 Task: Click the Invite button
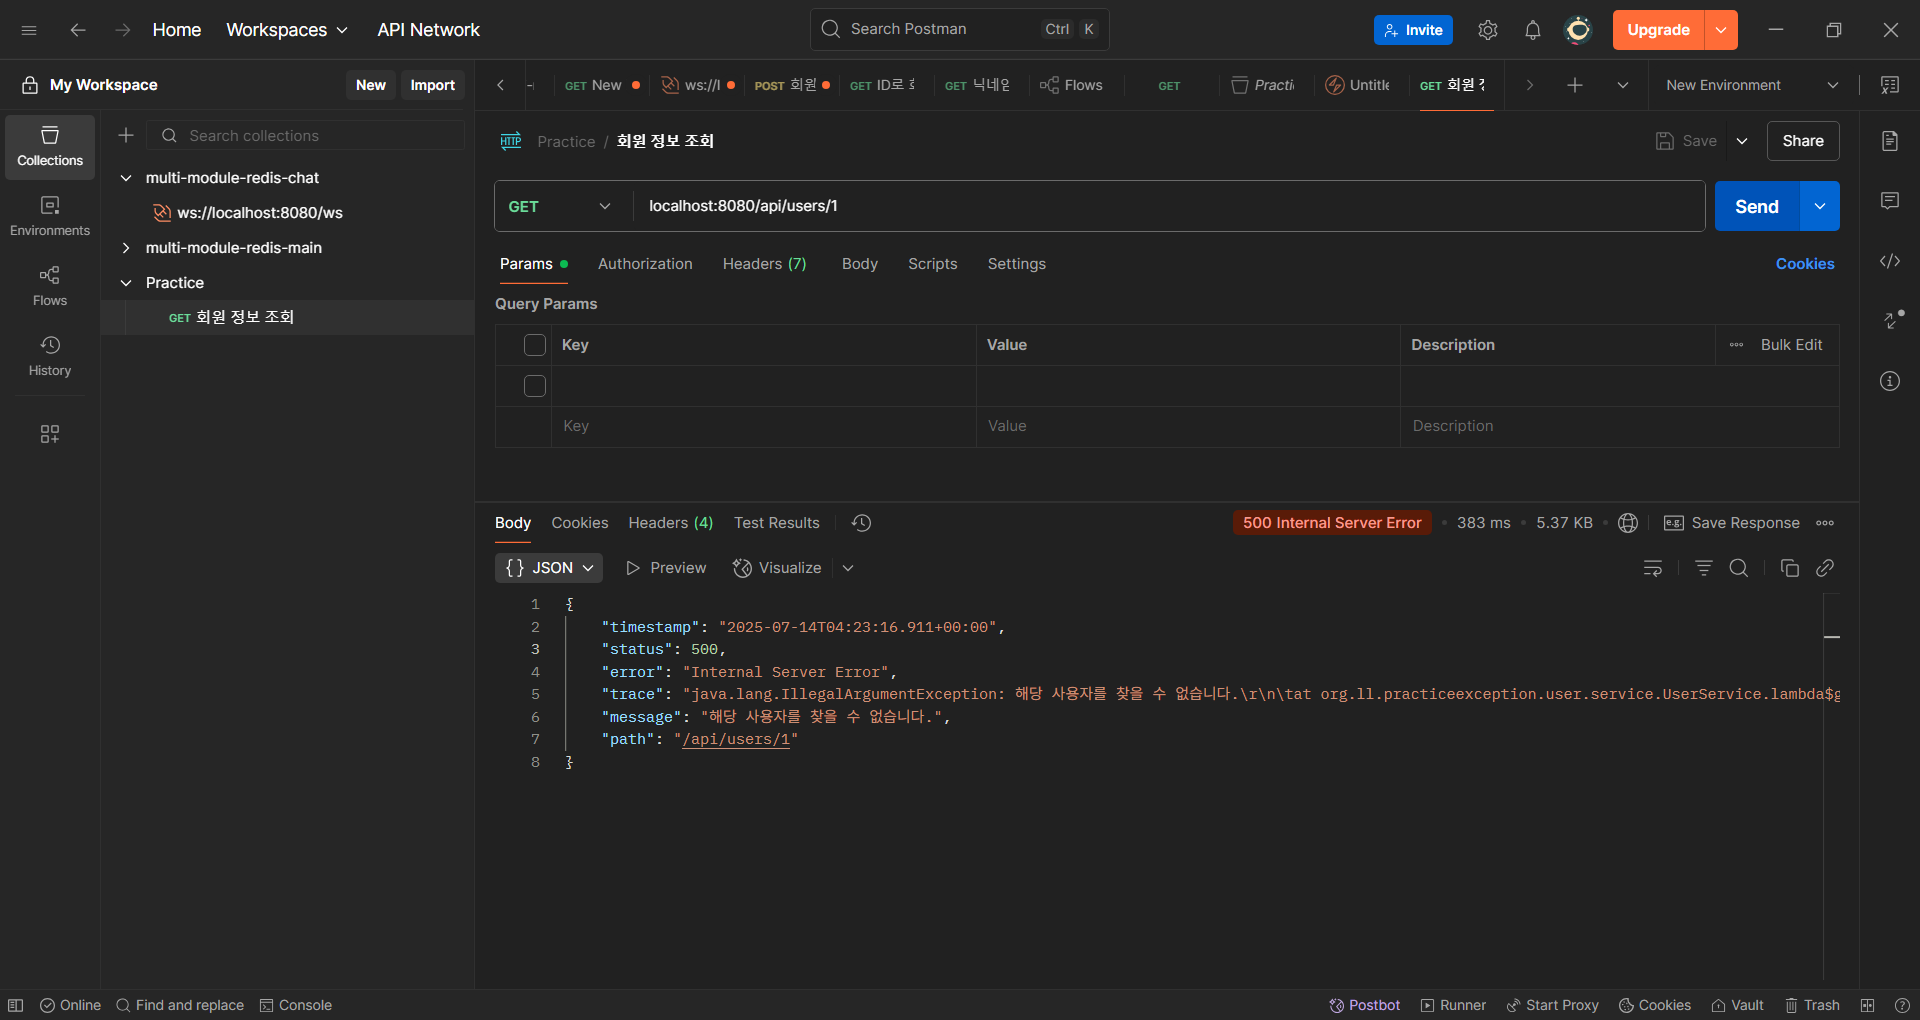[x=1413, y=30]
